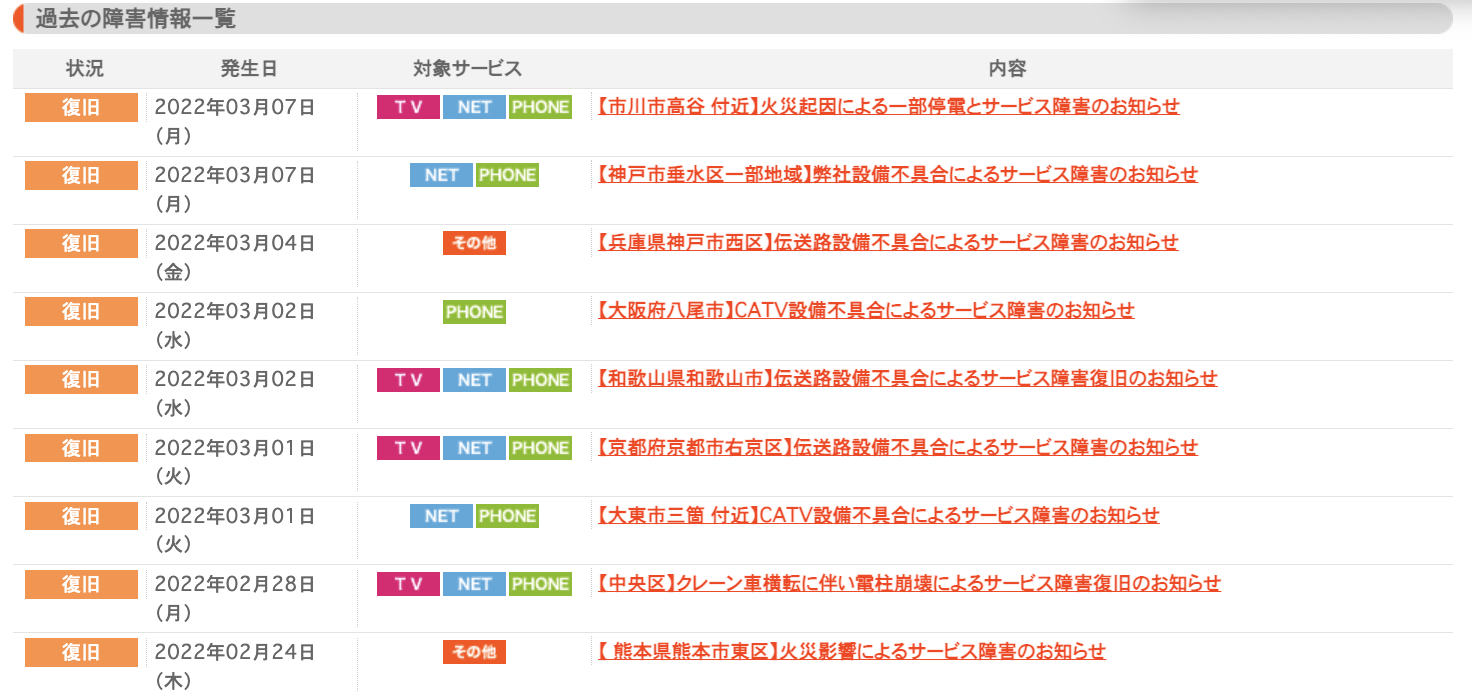Click the NET badge in the 和歌山県和歌山市 row
This screenshot has height=691, width=1472.
(x=474, y=380)
